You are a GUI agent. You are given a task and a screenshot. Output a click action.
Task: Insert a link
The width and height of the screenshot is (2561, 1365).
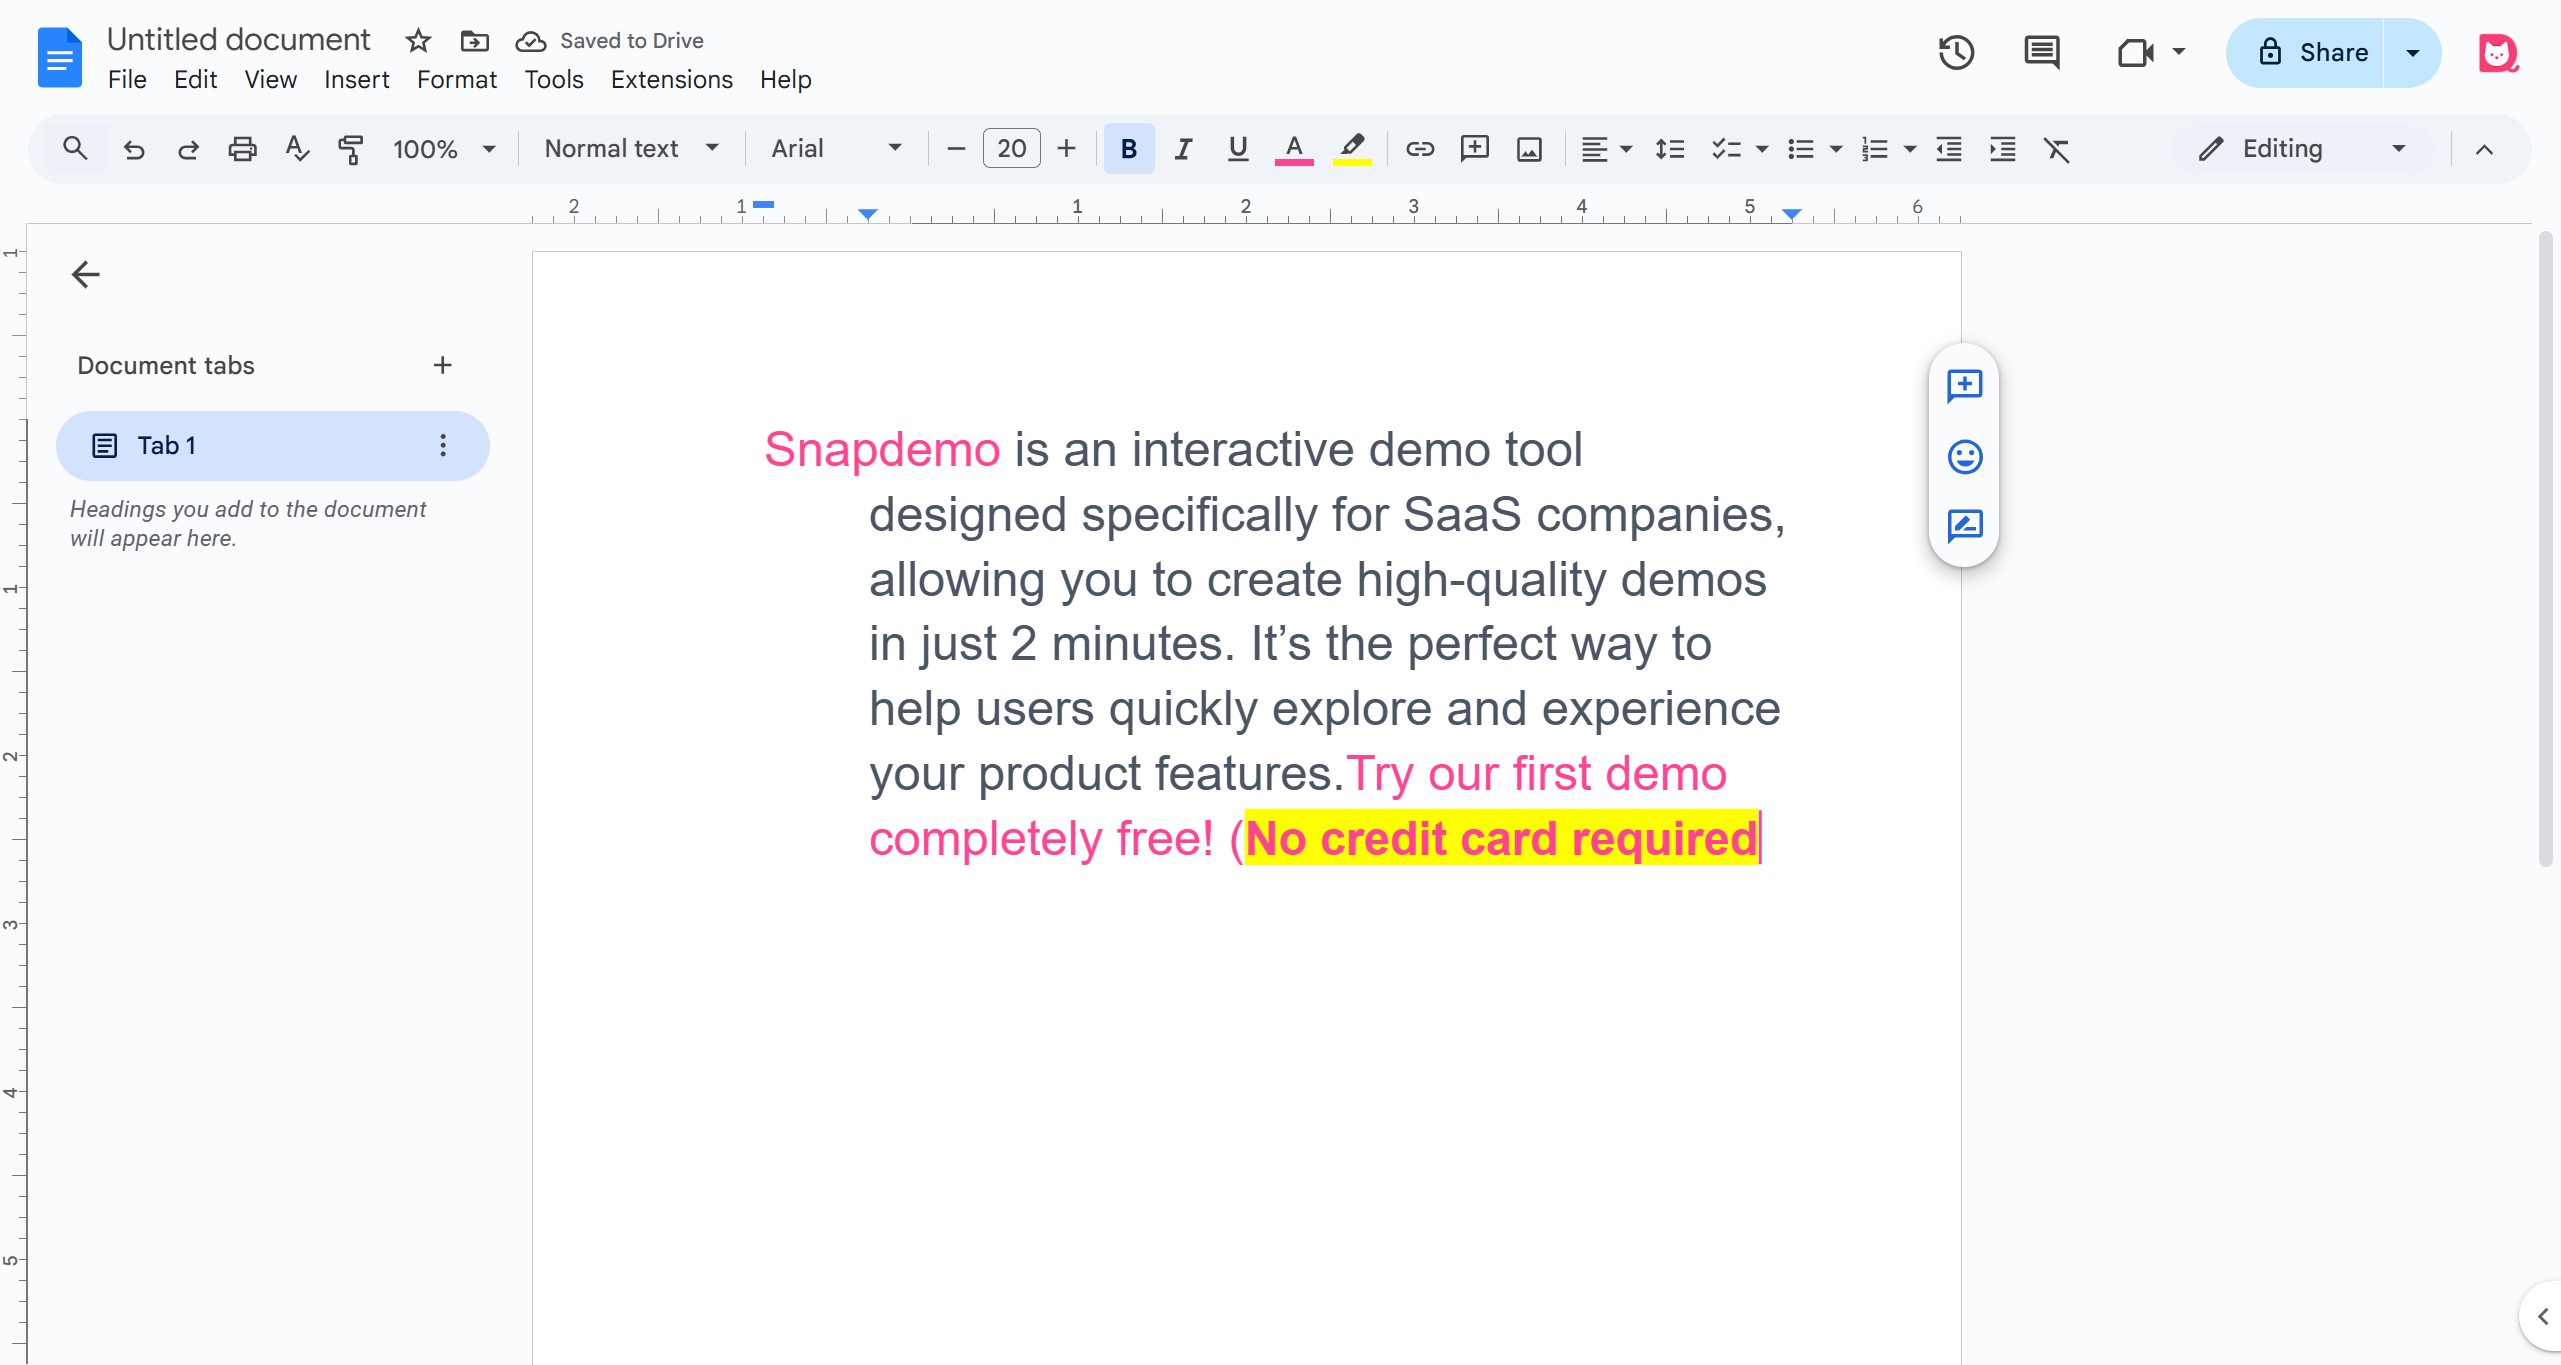pyautogui.click(x=1420, y=149)
